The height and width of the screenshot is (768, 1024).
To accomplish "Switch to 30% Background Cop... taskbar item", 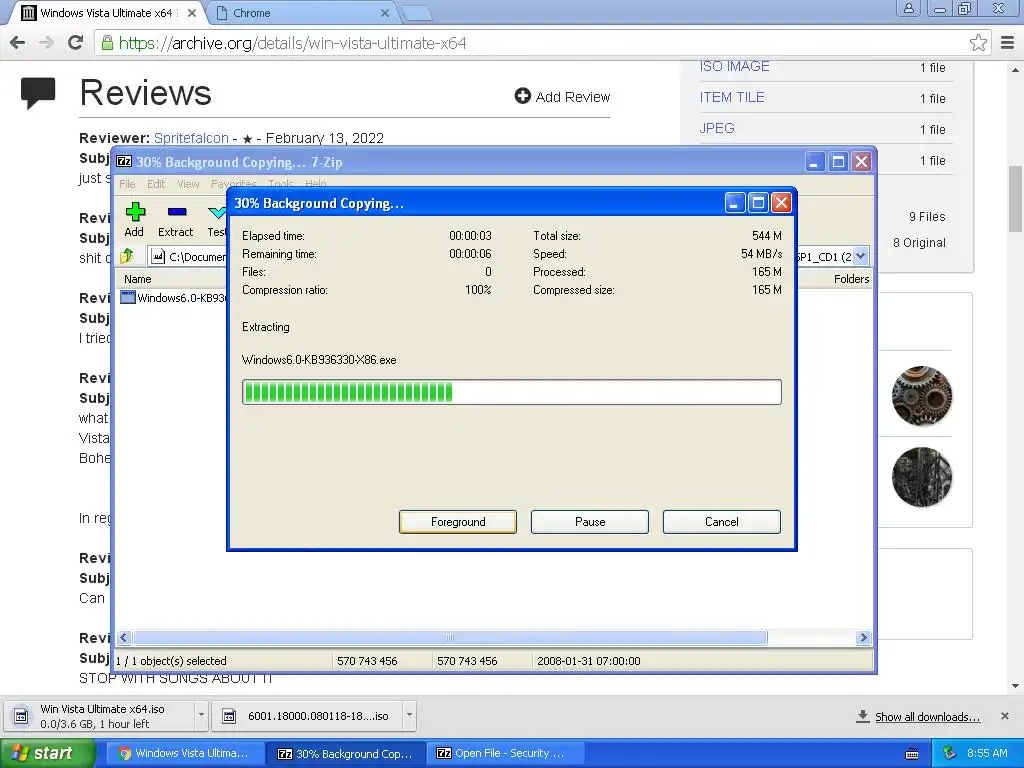I will pos(346,753).
